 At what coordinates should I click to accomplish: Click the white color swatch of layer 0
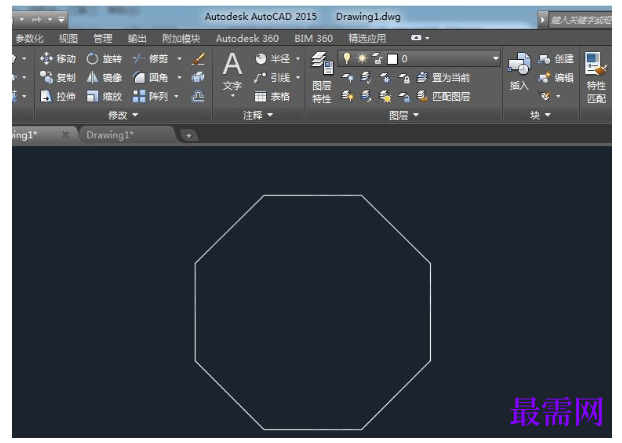click(392, 59)
